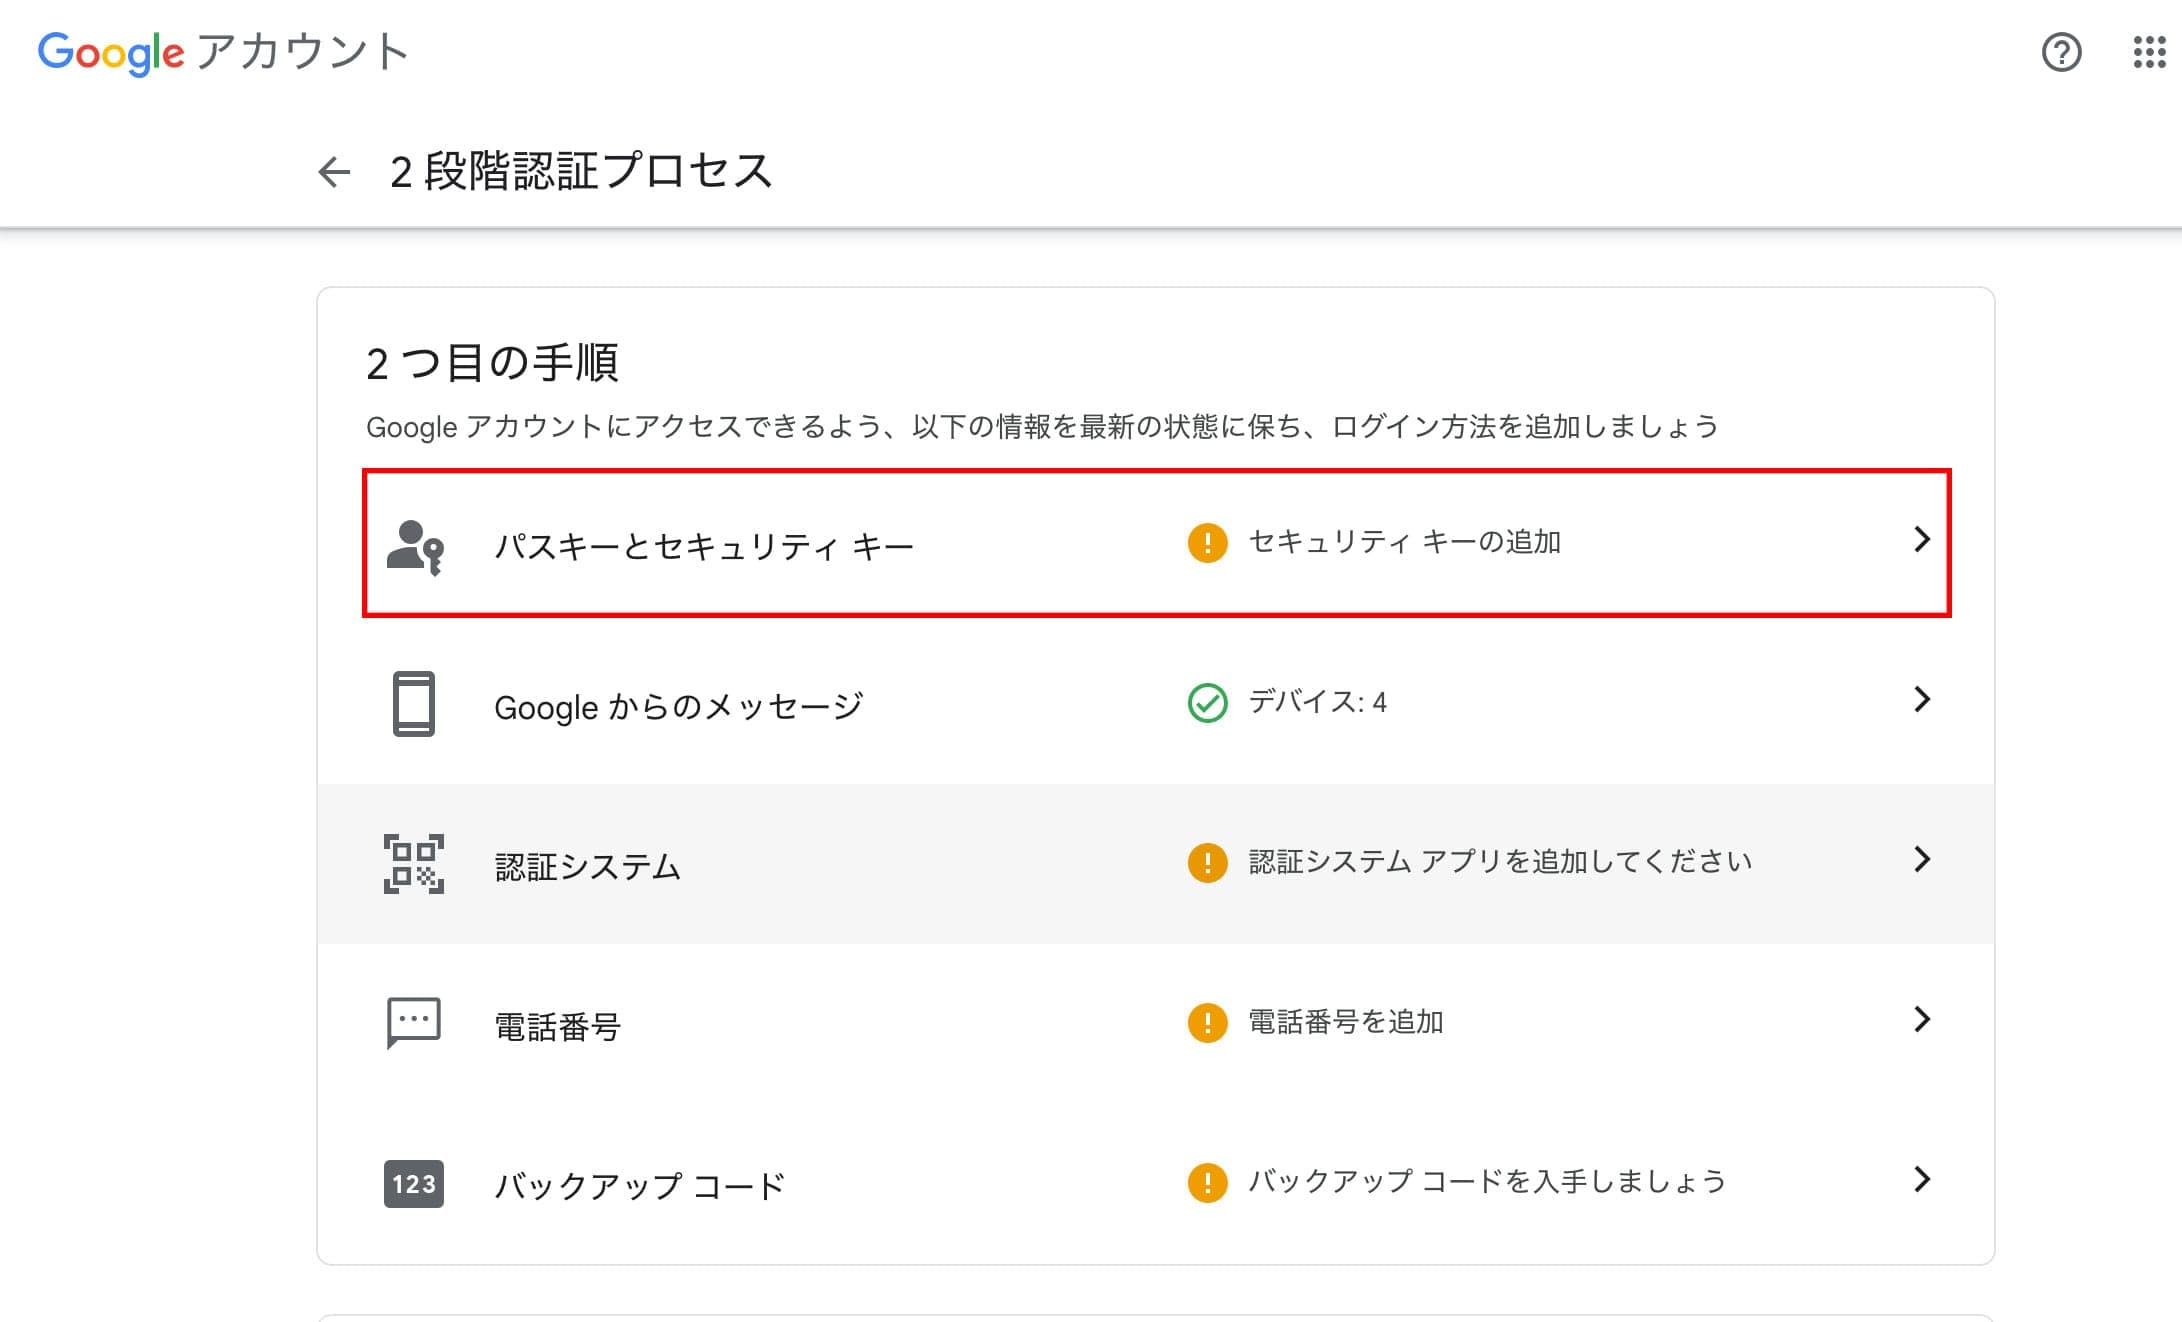Click the green checkmark beside デバイス: 4

pos(1209,703)
